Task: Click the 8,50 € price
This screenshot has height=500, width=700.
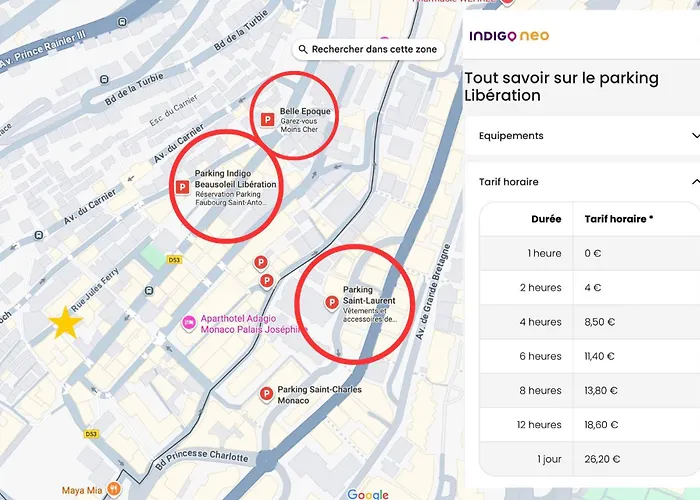Action: [600, 322]
